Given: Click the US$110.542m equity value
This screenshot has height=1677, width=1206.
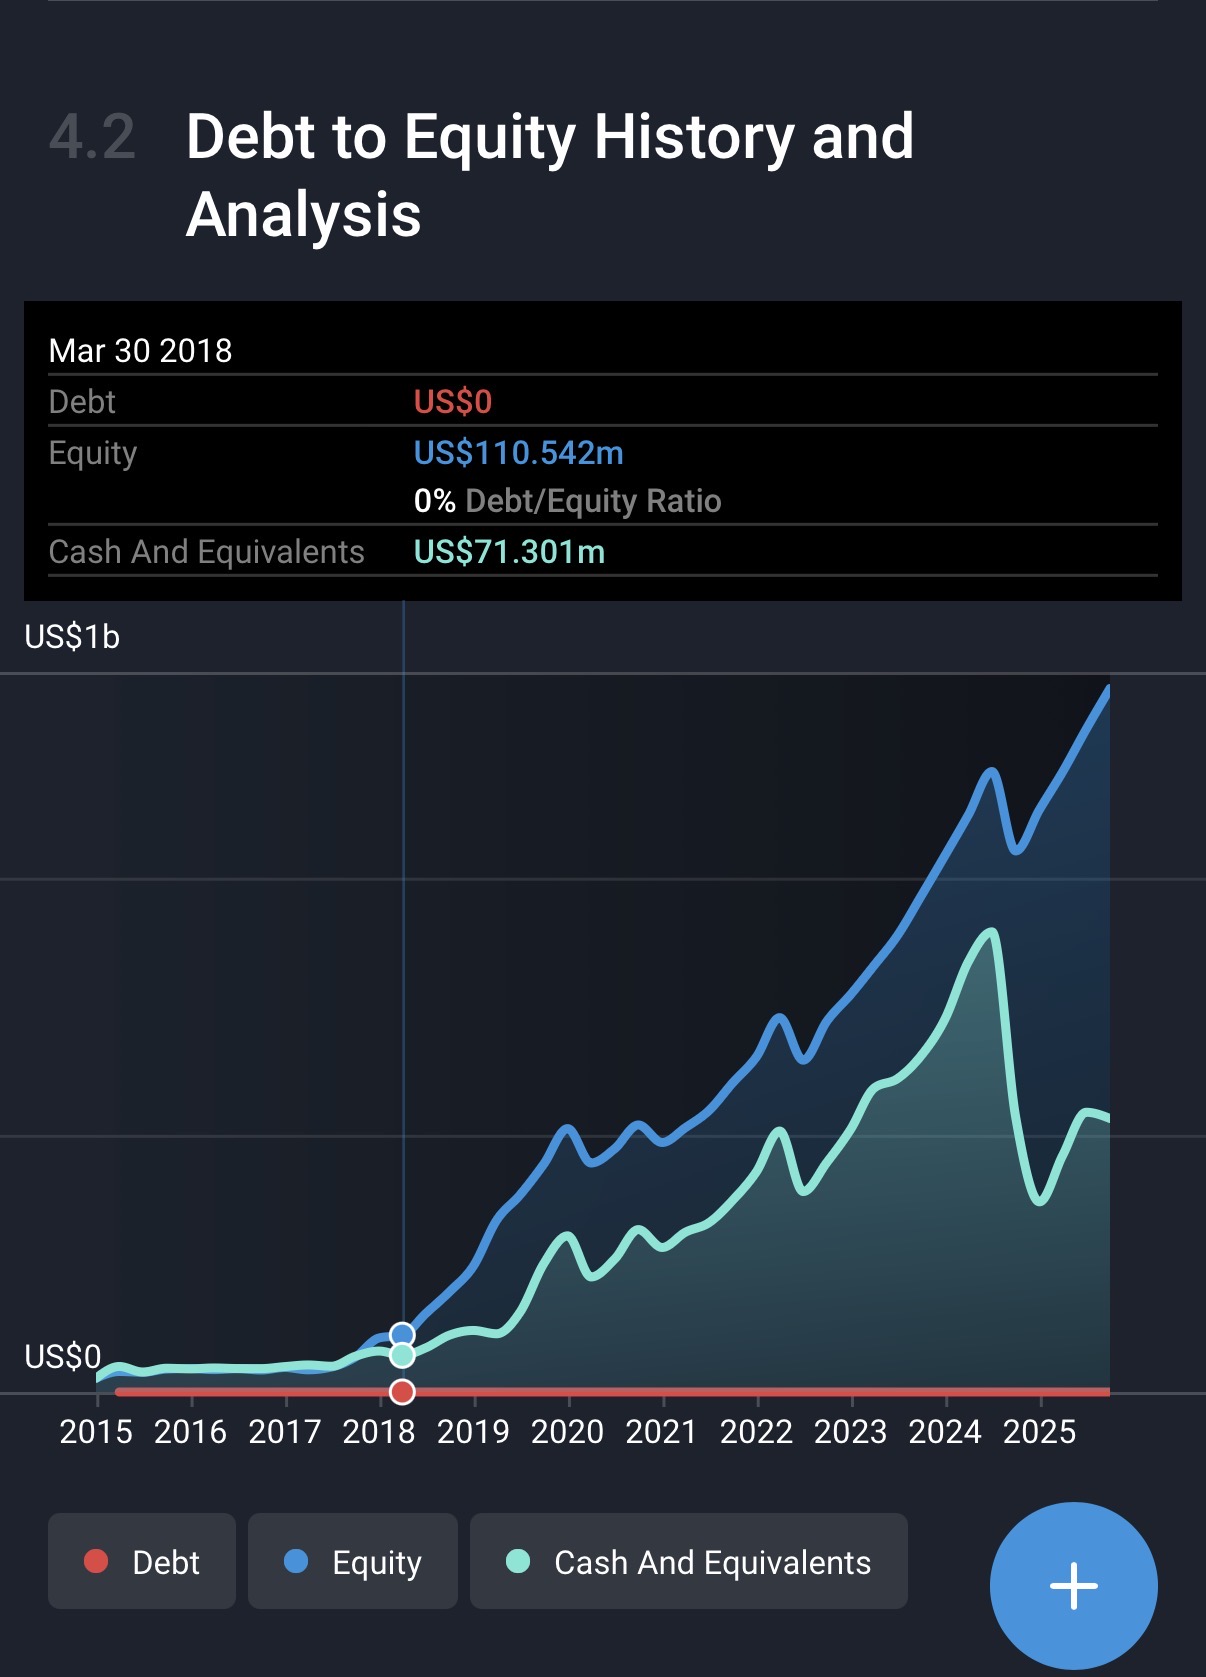Looking at the screenshot, I should click(x=518, y=453).
